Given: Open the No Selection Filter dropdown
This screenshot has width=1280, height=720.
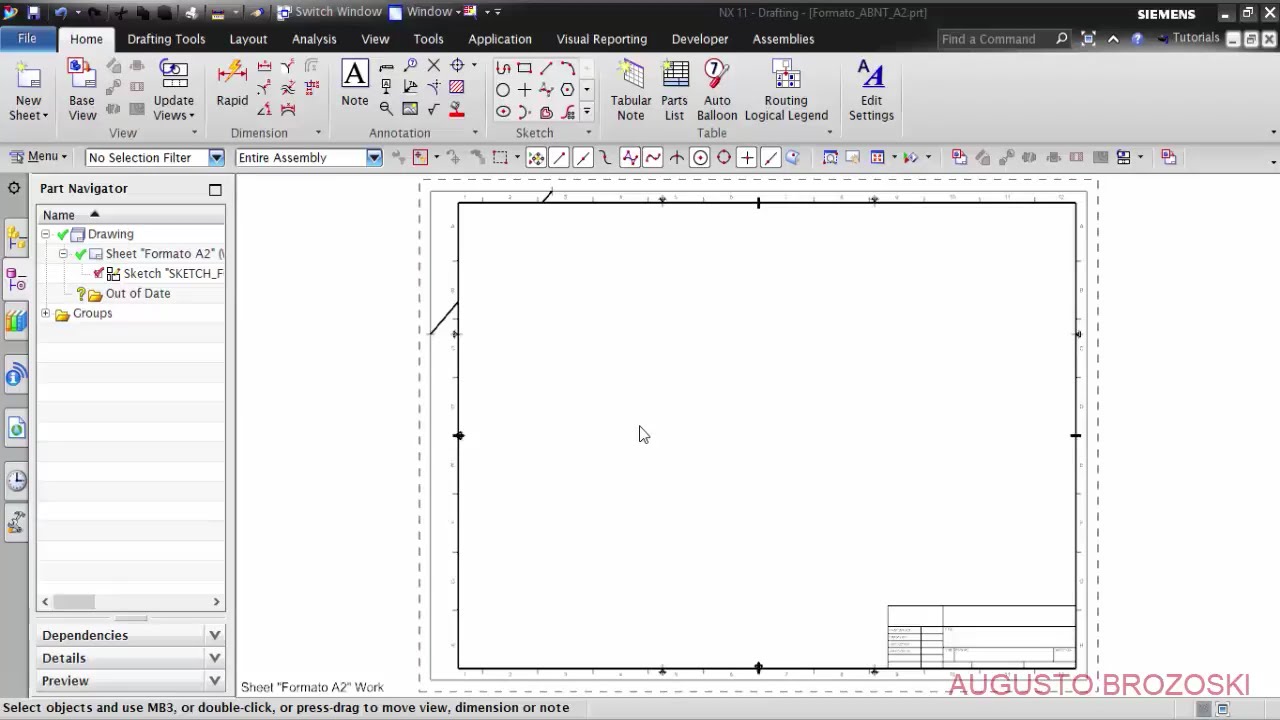Looking at the screenshot, I should coord(216,158).
